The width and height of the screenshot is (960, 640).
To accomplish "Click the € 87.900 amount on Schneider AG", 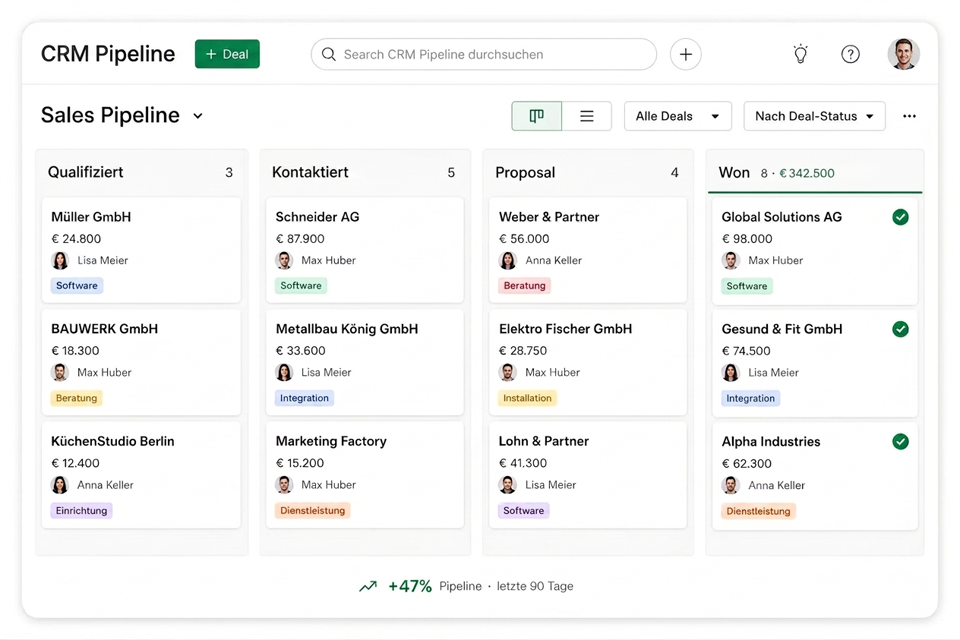I will (300, 239).
